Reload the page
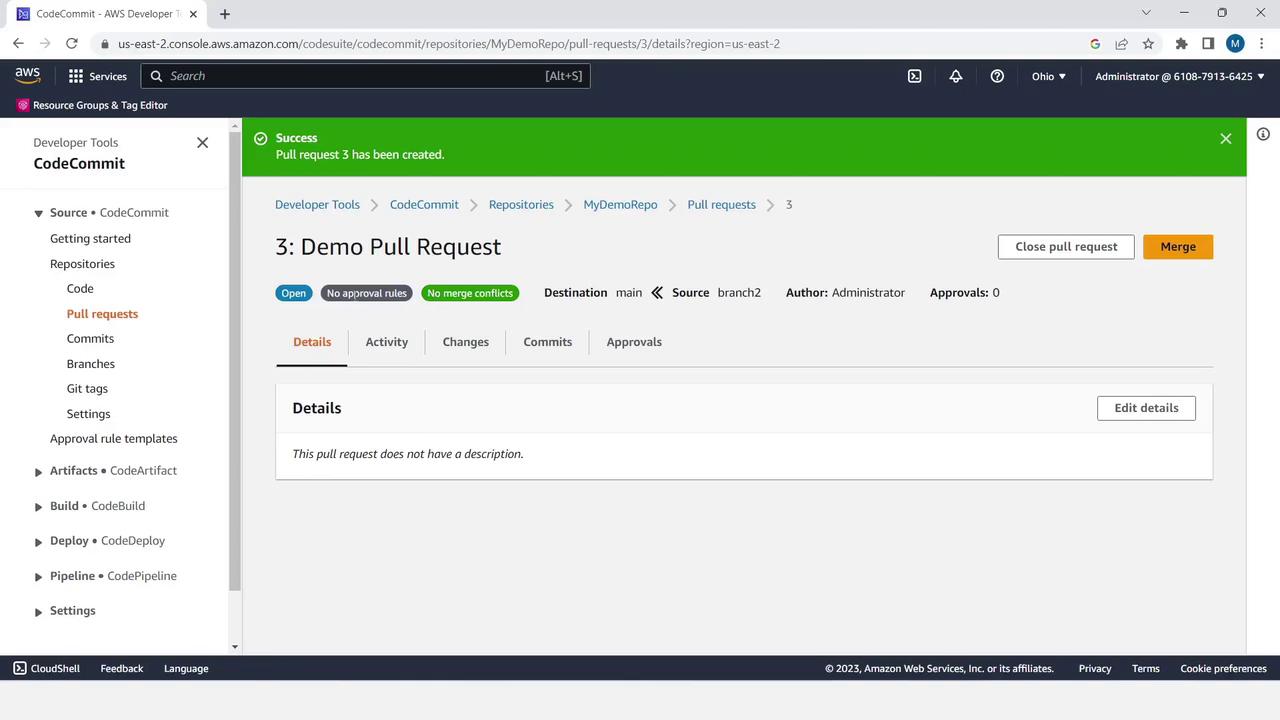The height and width of the screenshot is (720, 1280). (72, 43)
